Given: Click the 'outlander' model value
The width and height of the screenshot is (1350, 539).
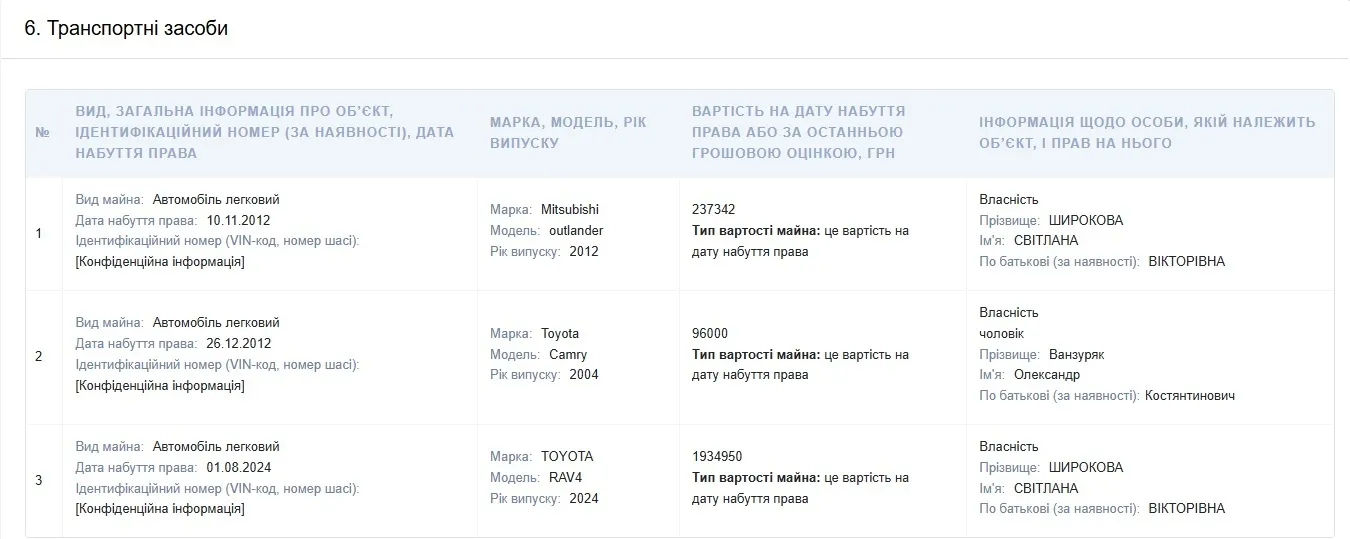Looking at the screenshot, I should pos(576,231).
